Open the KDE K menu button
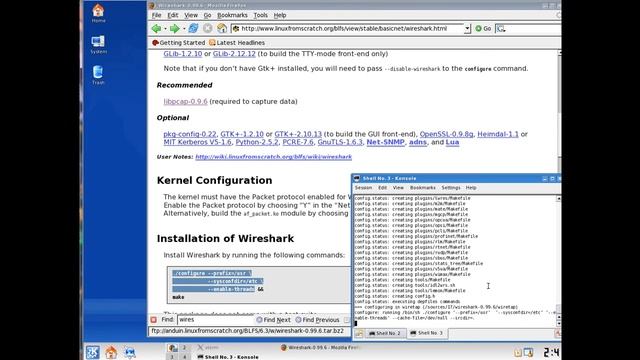Viewport: 640px width, 360px height. 92,352
